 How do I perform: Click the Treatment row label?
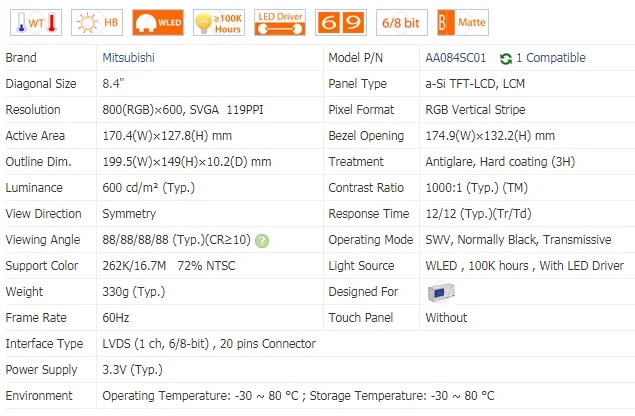point(356,162)
